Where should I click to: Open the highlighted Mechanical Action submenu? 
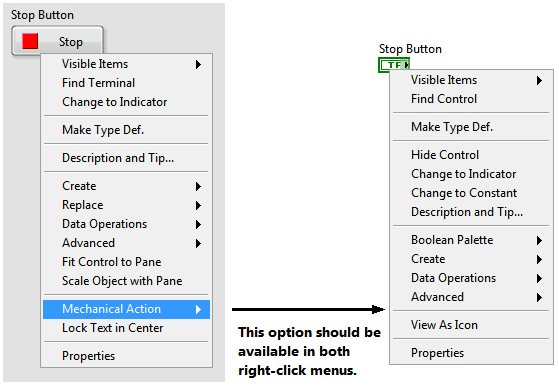[127, 309]
